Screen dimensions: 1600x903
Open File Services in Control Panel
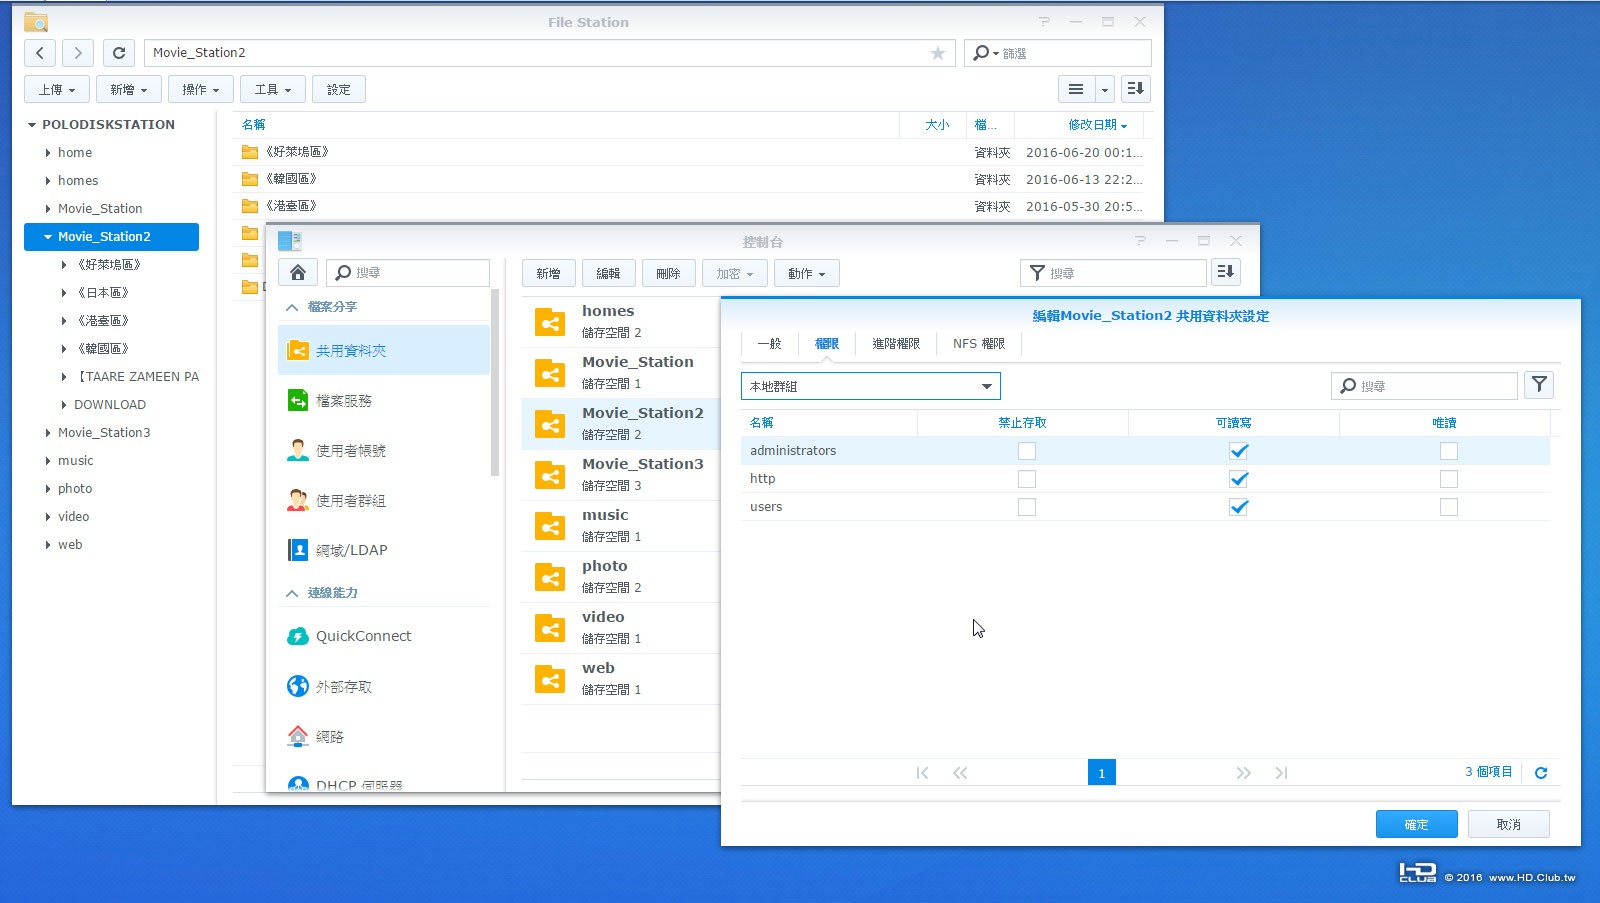384,401
